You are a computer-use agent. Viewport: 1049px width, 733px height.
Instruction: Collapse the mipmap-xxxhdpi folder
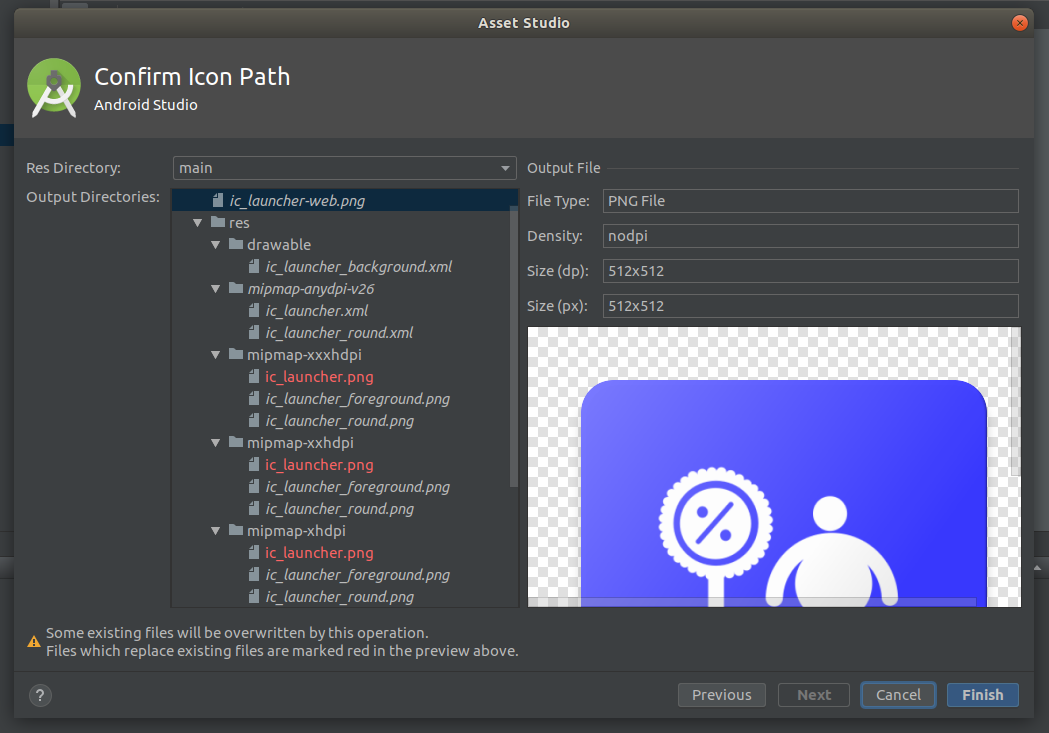(x=215, y=354)
